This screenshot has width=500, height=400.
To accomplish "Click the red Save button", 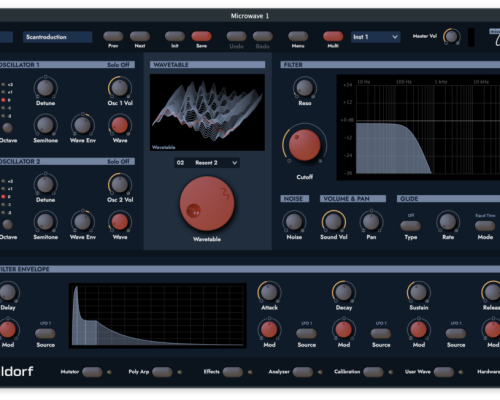I will [x=201, y=36].
